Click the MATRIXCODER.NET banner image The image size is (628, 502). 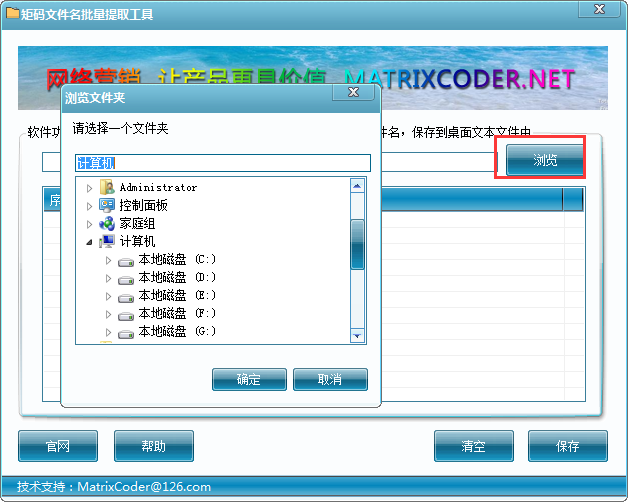[x=313, y=78]
